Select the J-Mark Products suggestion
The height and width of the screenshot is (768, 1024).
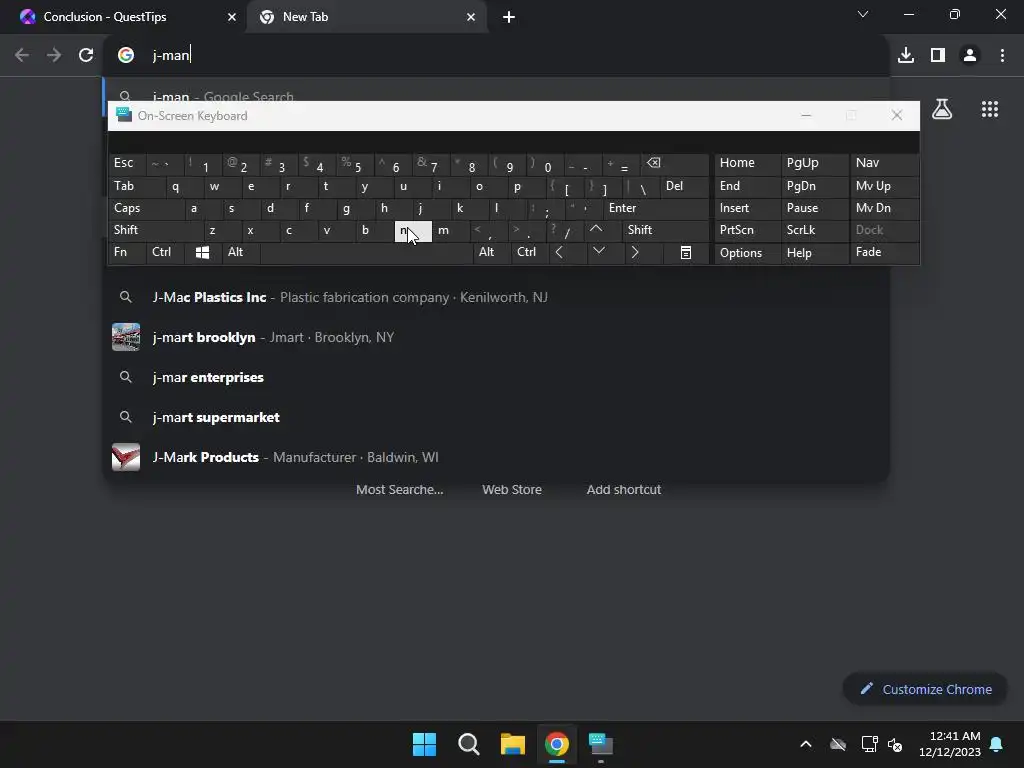[x=496, y=457]
